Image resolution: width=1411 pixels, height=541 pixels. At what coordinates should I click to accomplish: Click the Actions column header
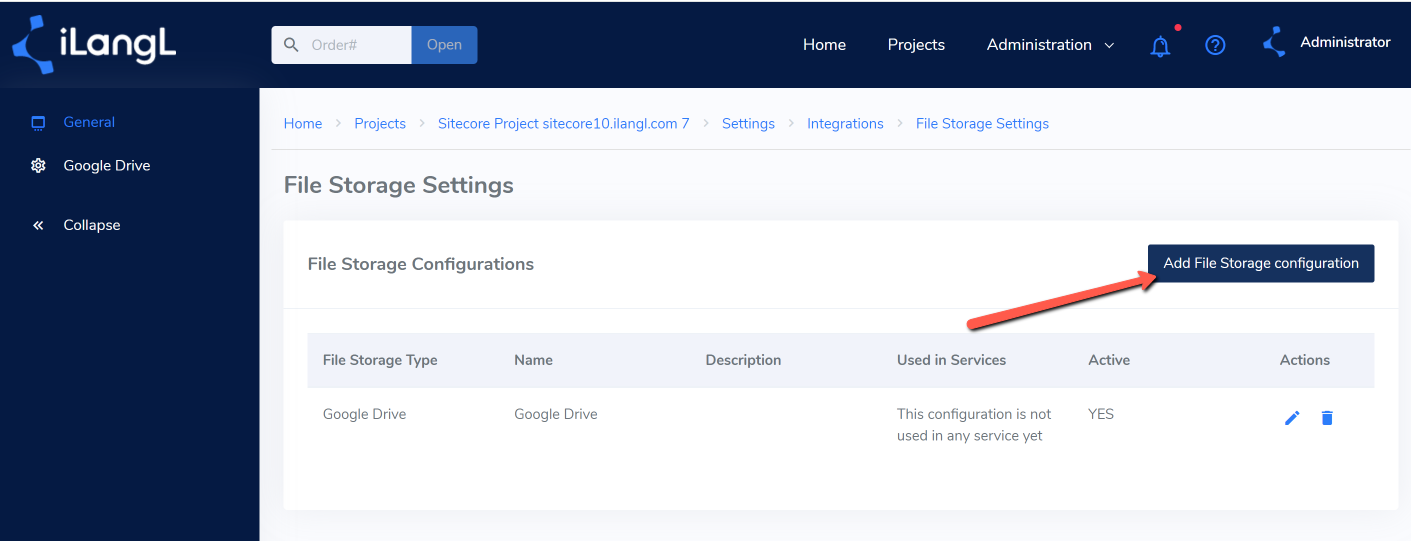pyautogui.click(x=1305, y=360)
